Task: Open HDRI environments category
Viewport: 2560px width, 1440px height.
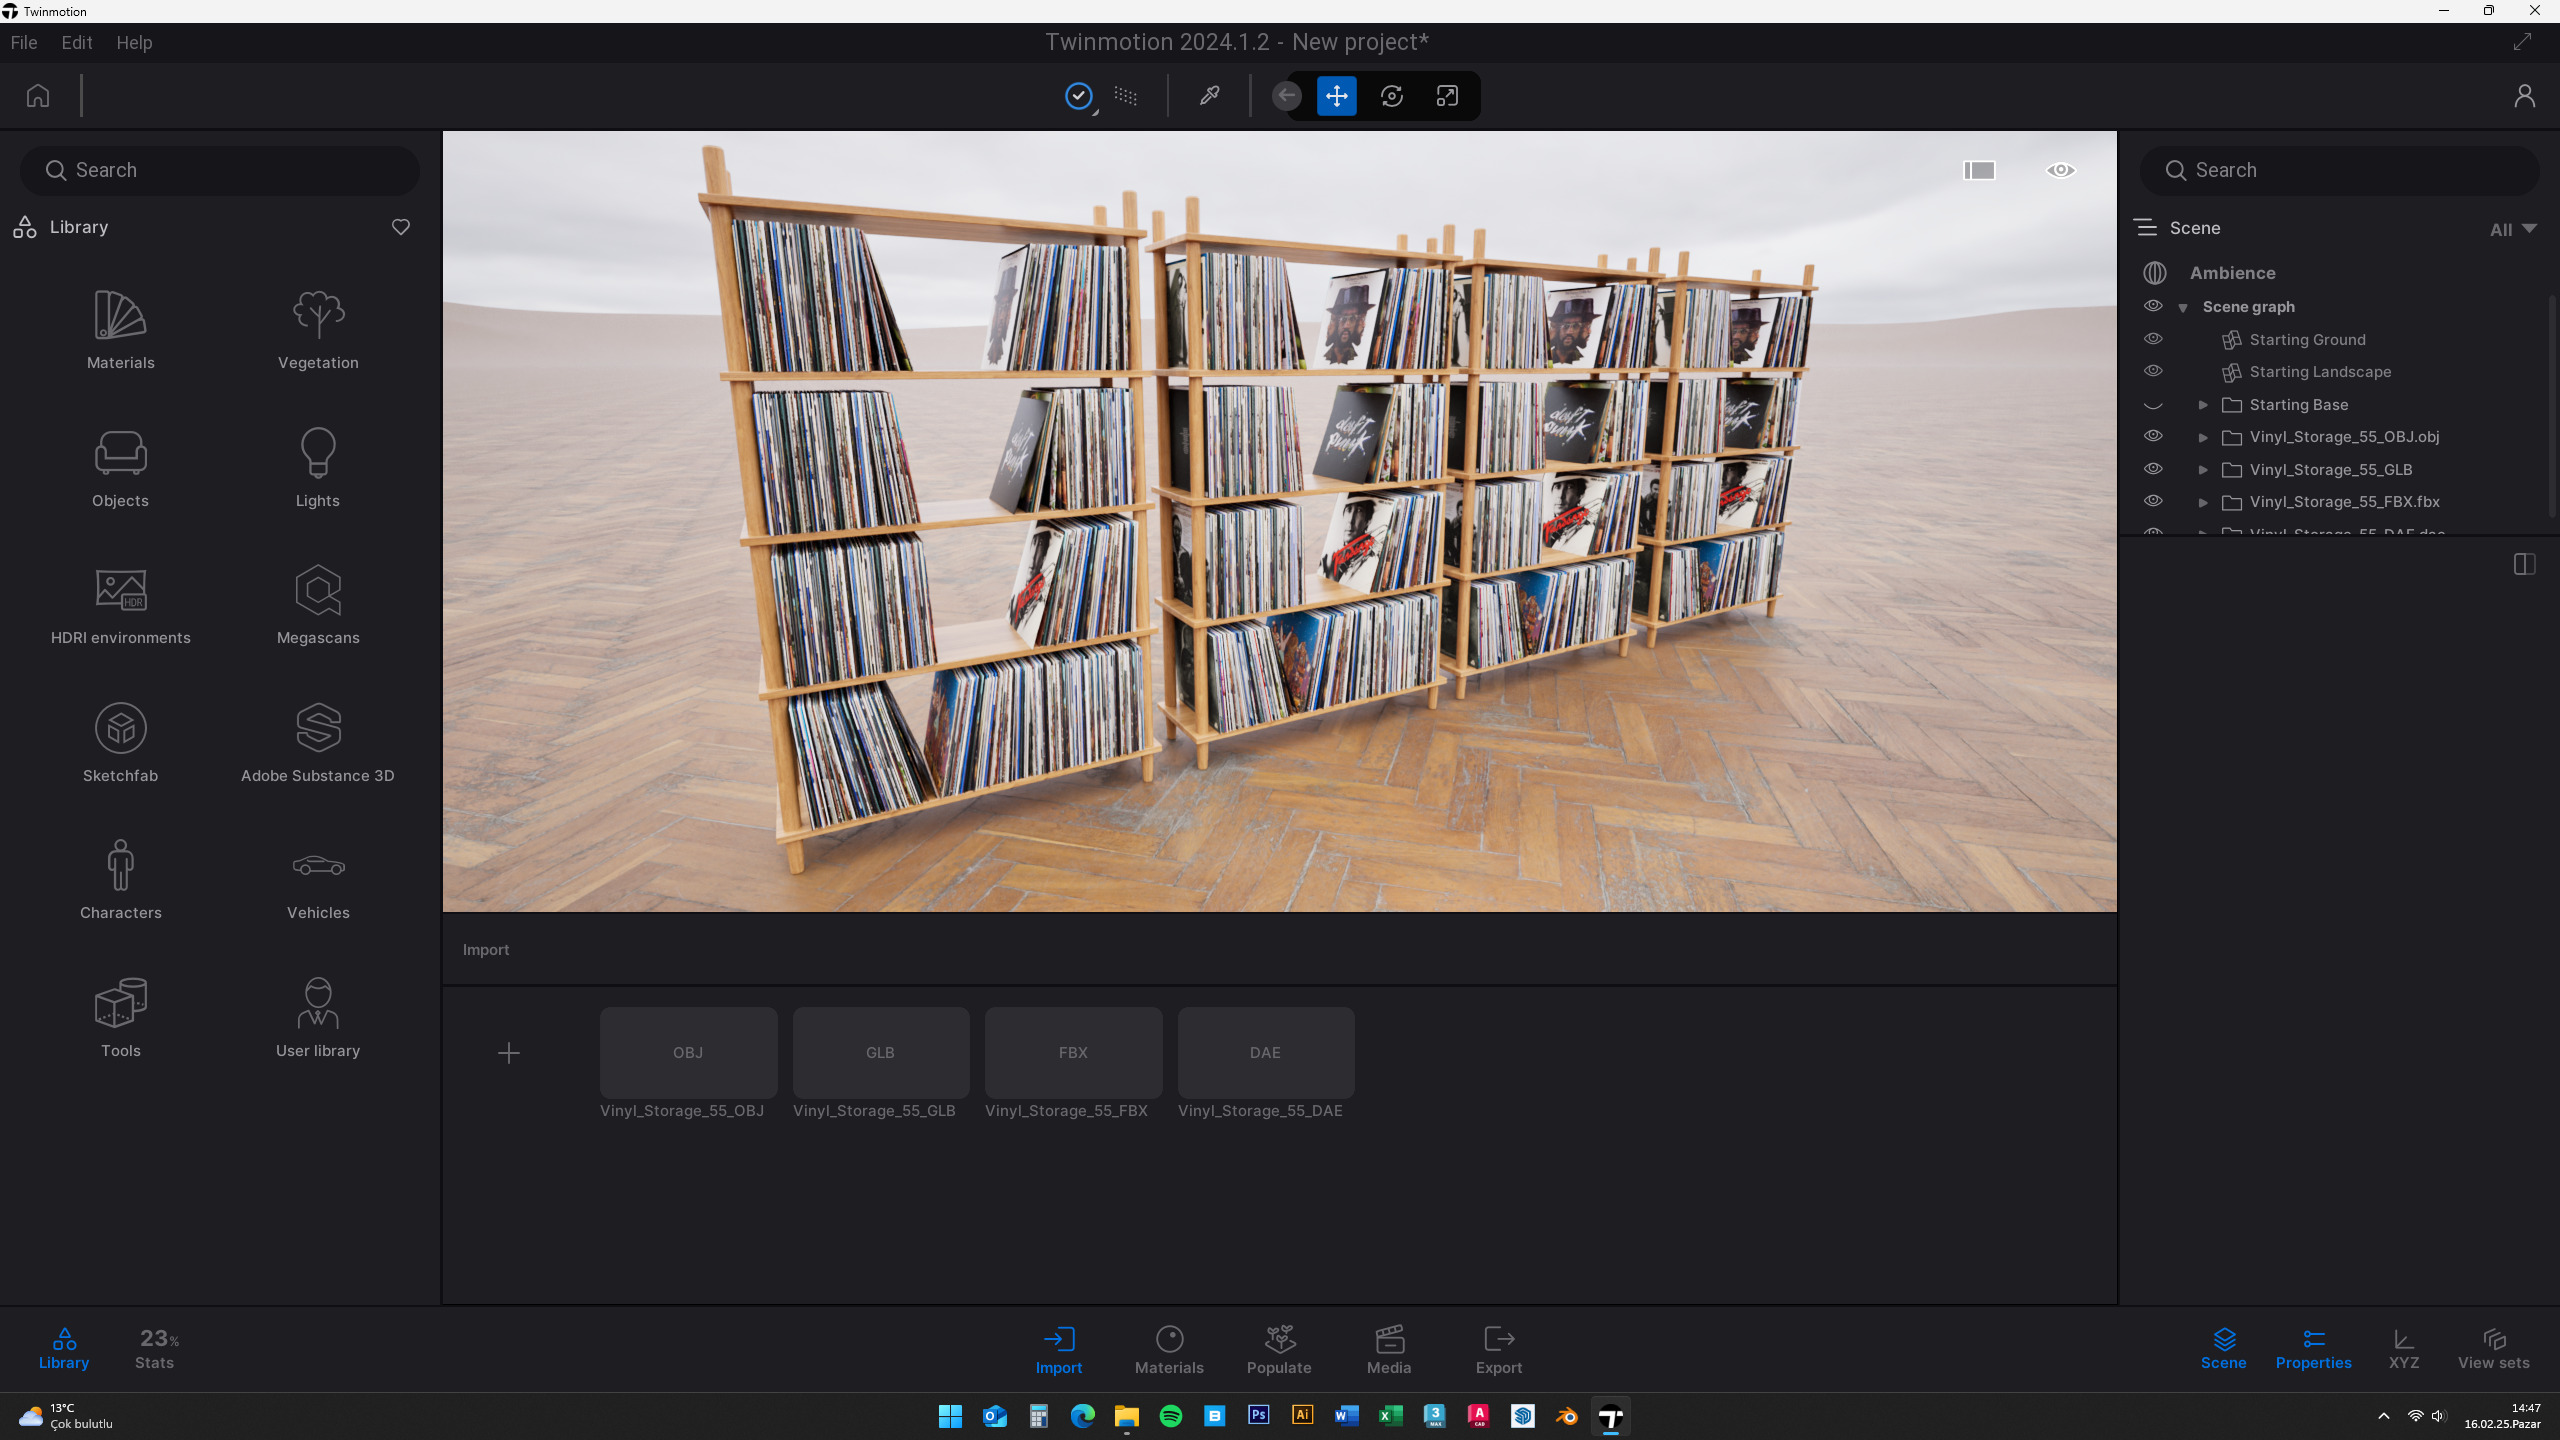Action: coord(120,606)
